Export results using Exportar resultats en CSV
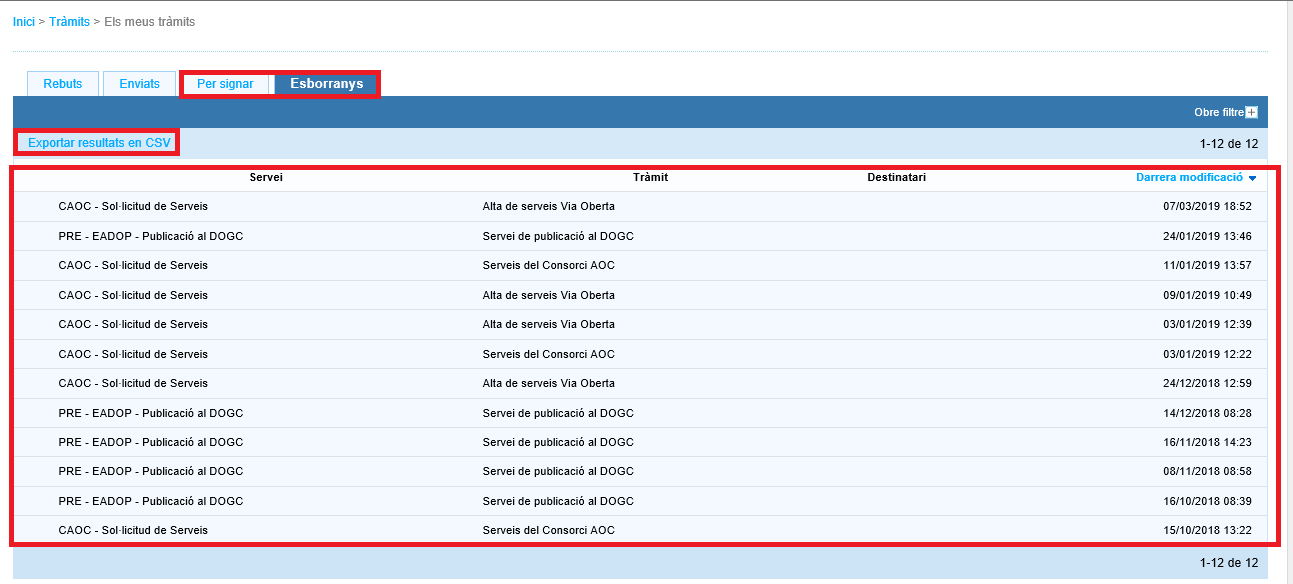 point(99,143)
